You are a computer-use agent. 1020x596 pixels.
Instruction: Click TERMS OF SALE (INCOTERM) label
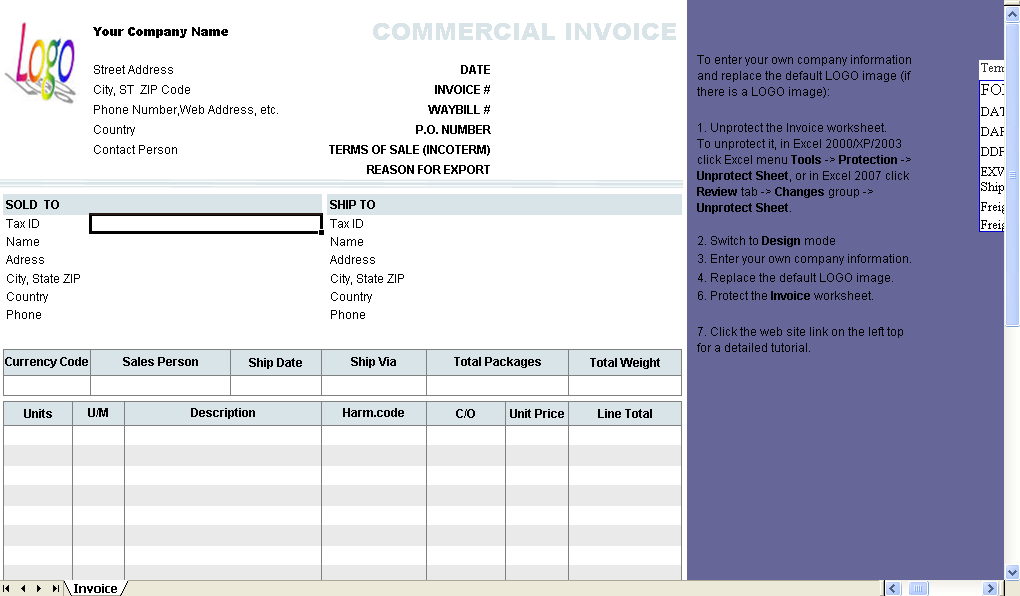[410, 150]
